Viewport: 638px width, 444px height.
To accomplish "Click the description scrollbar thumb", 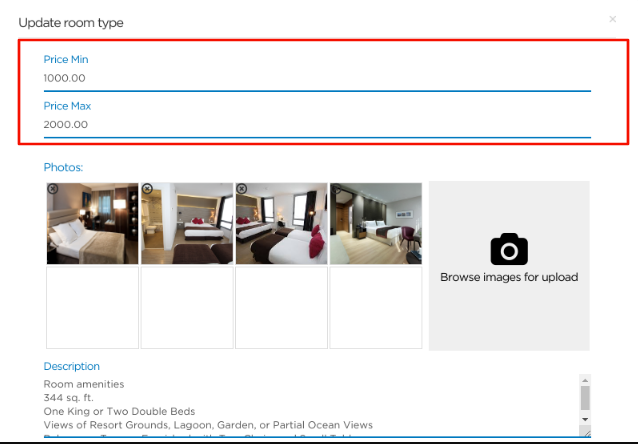I will 585,398.
